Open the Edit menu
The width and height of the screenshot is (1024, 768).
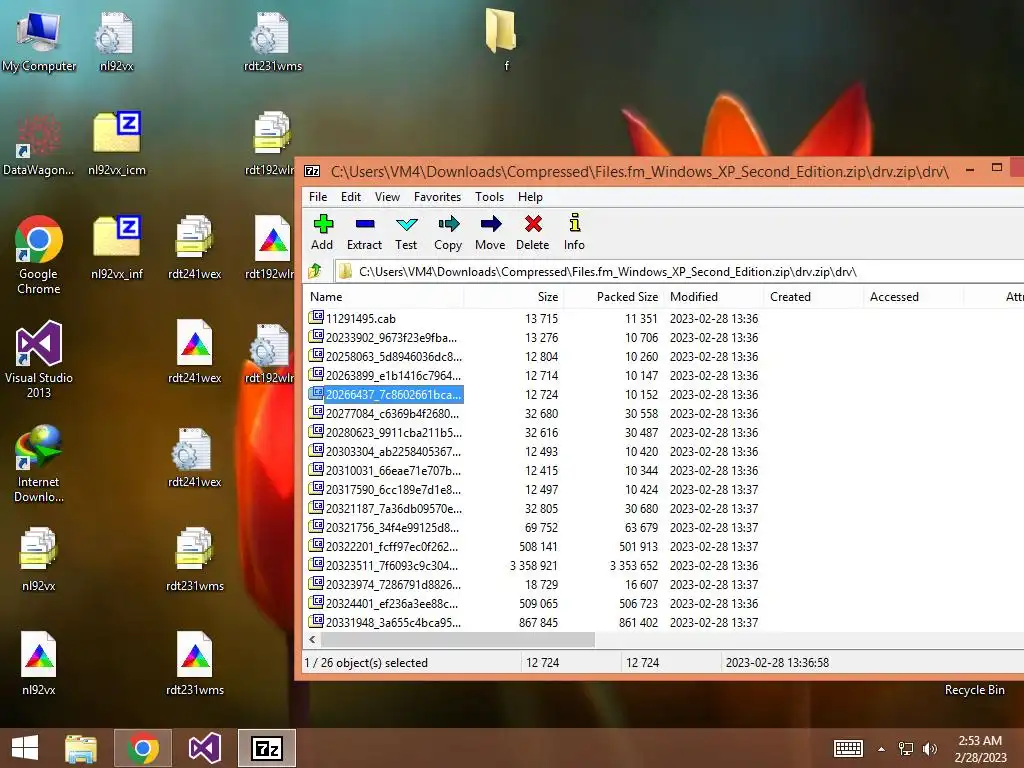click(x=351, y=197)
